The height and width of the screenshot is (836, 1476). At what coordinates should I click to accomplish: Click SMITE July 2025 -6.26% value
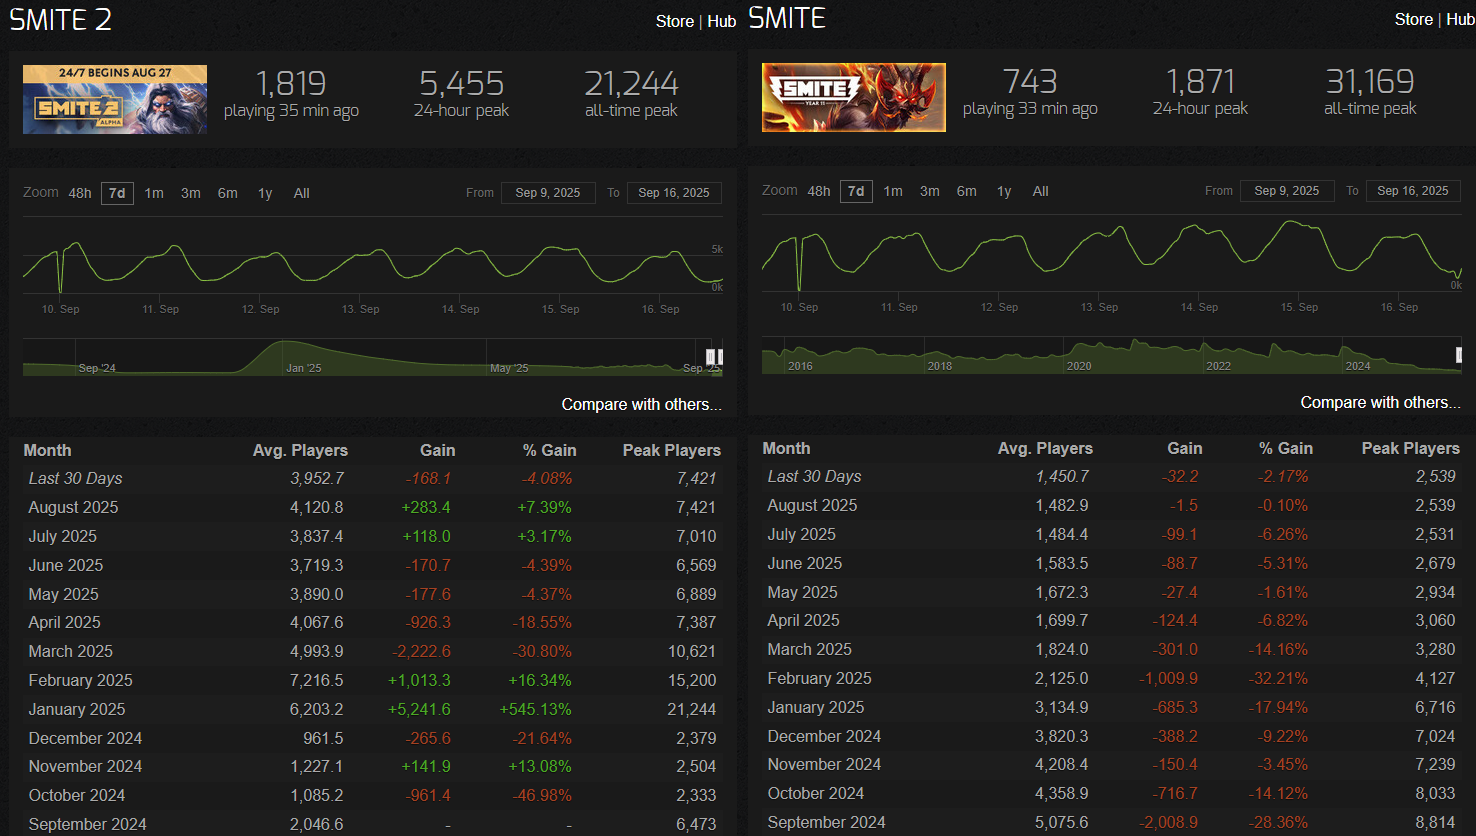(x=1283, y=535)
